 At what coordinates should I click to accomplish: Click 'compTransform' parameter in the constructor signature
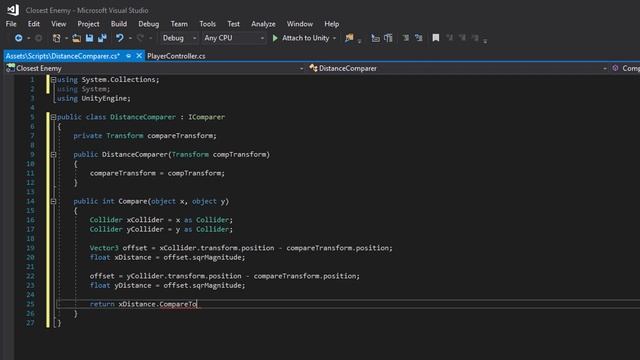[x=239, y=155]
